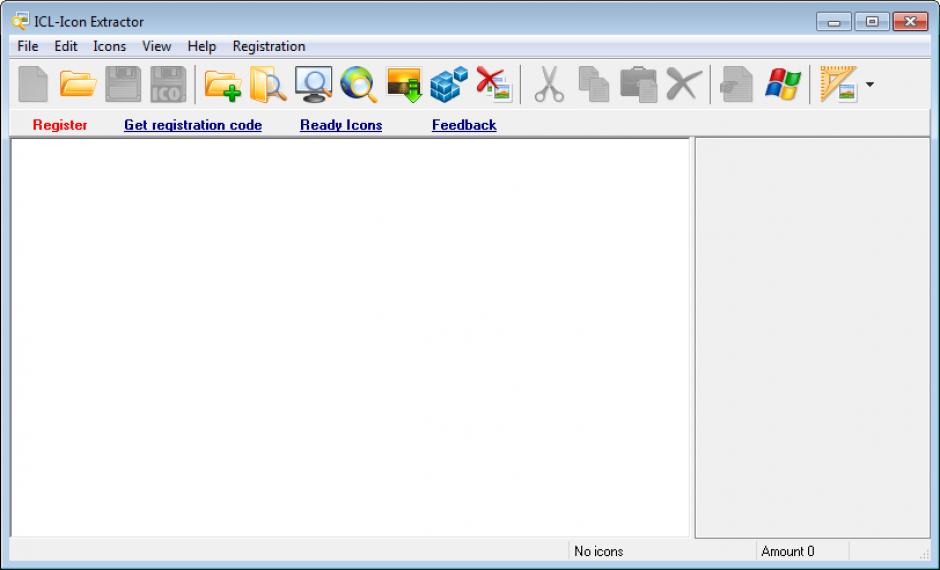The width and height of the screenshot is (940, 570).
Task: Click the Windows flag logo toolbar icon
Action: [782, 85]
